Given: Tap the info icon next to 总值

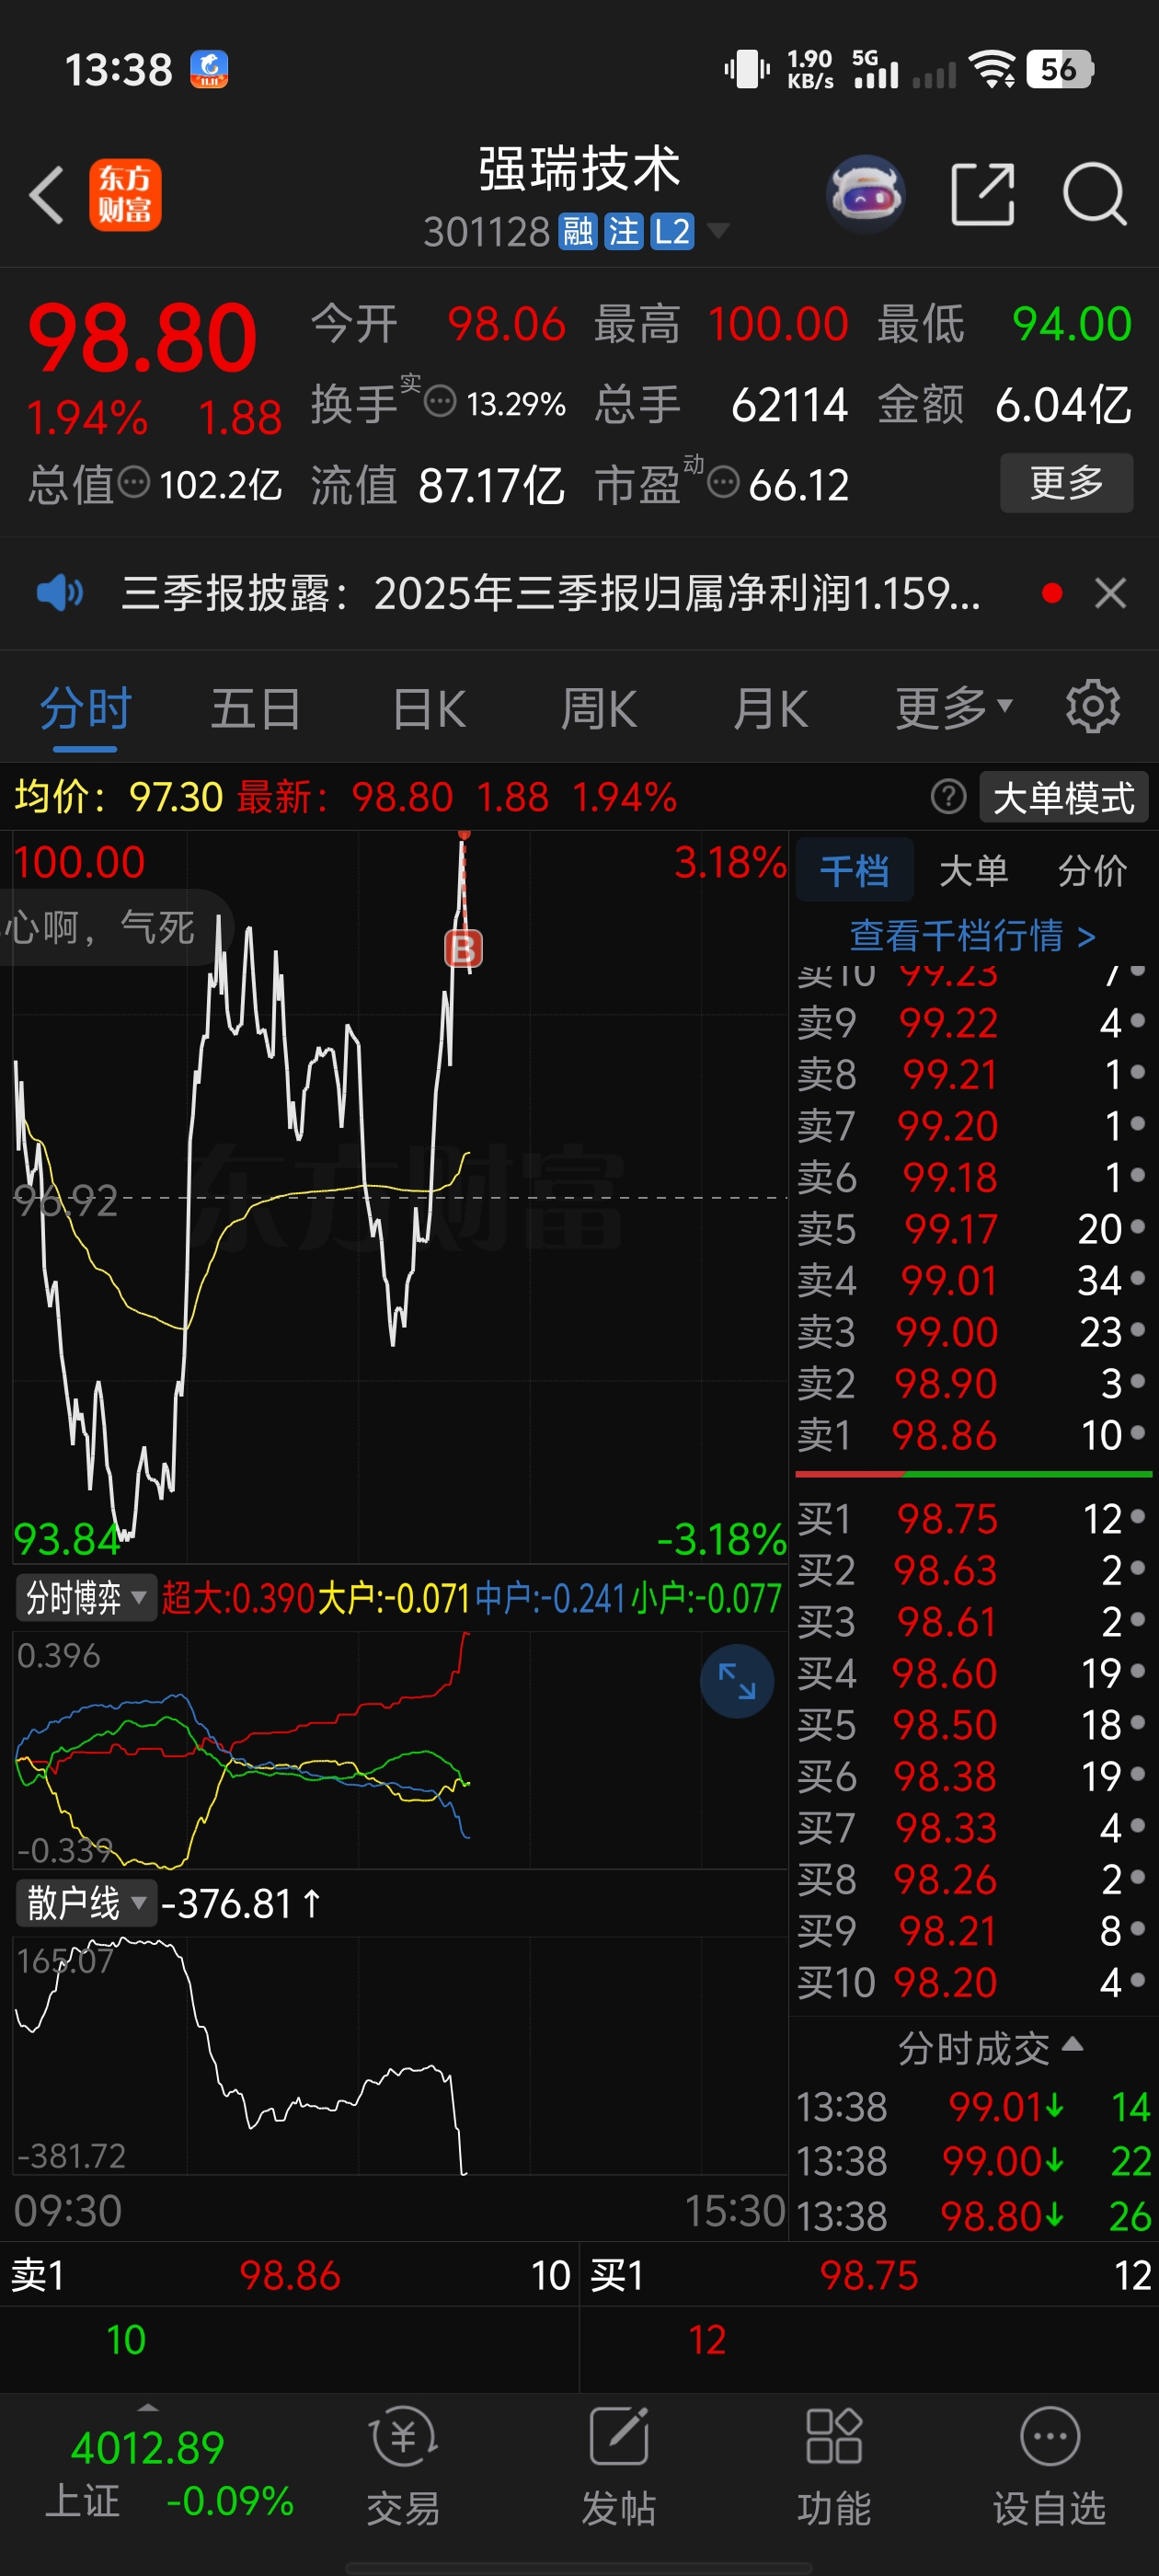Looking at the screenshot, I should 134,483.
